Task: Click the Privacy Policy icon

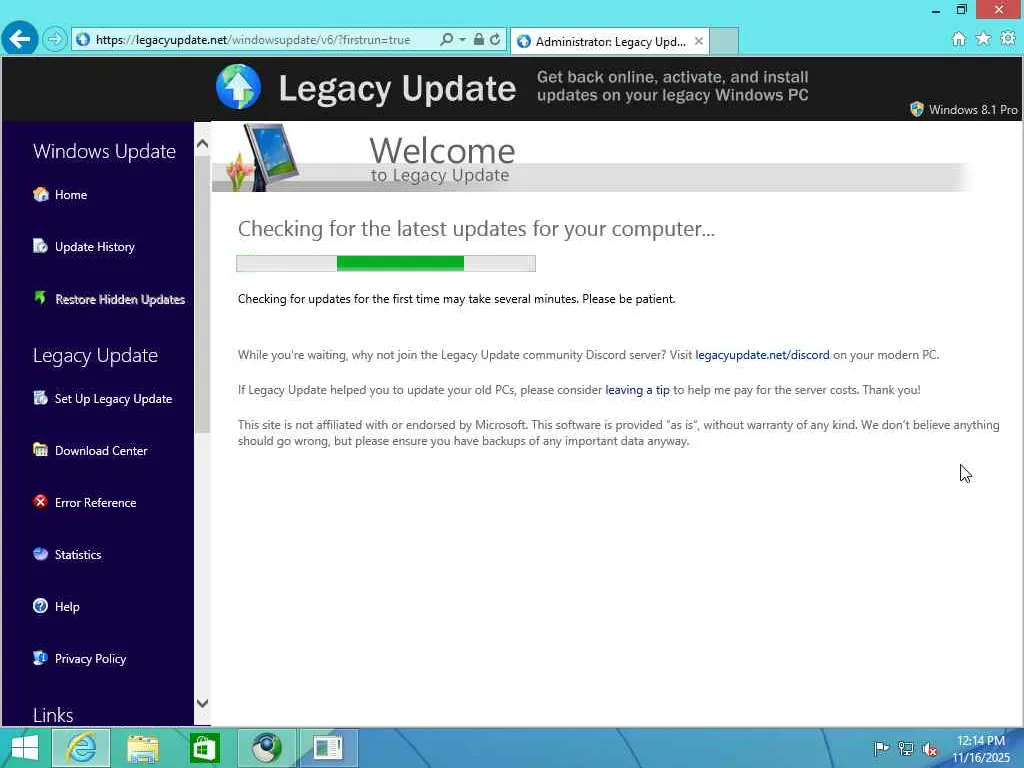Action: pyautogui.click(x=40, y=658)
